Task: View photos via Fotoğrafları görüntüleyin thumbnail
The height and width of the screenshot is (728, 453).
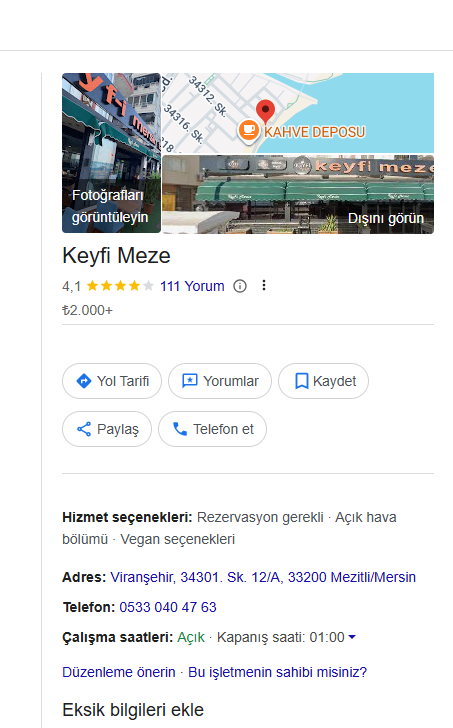Action: (111, 153)
